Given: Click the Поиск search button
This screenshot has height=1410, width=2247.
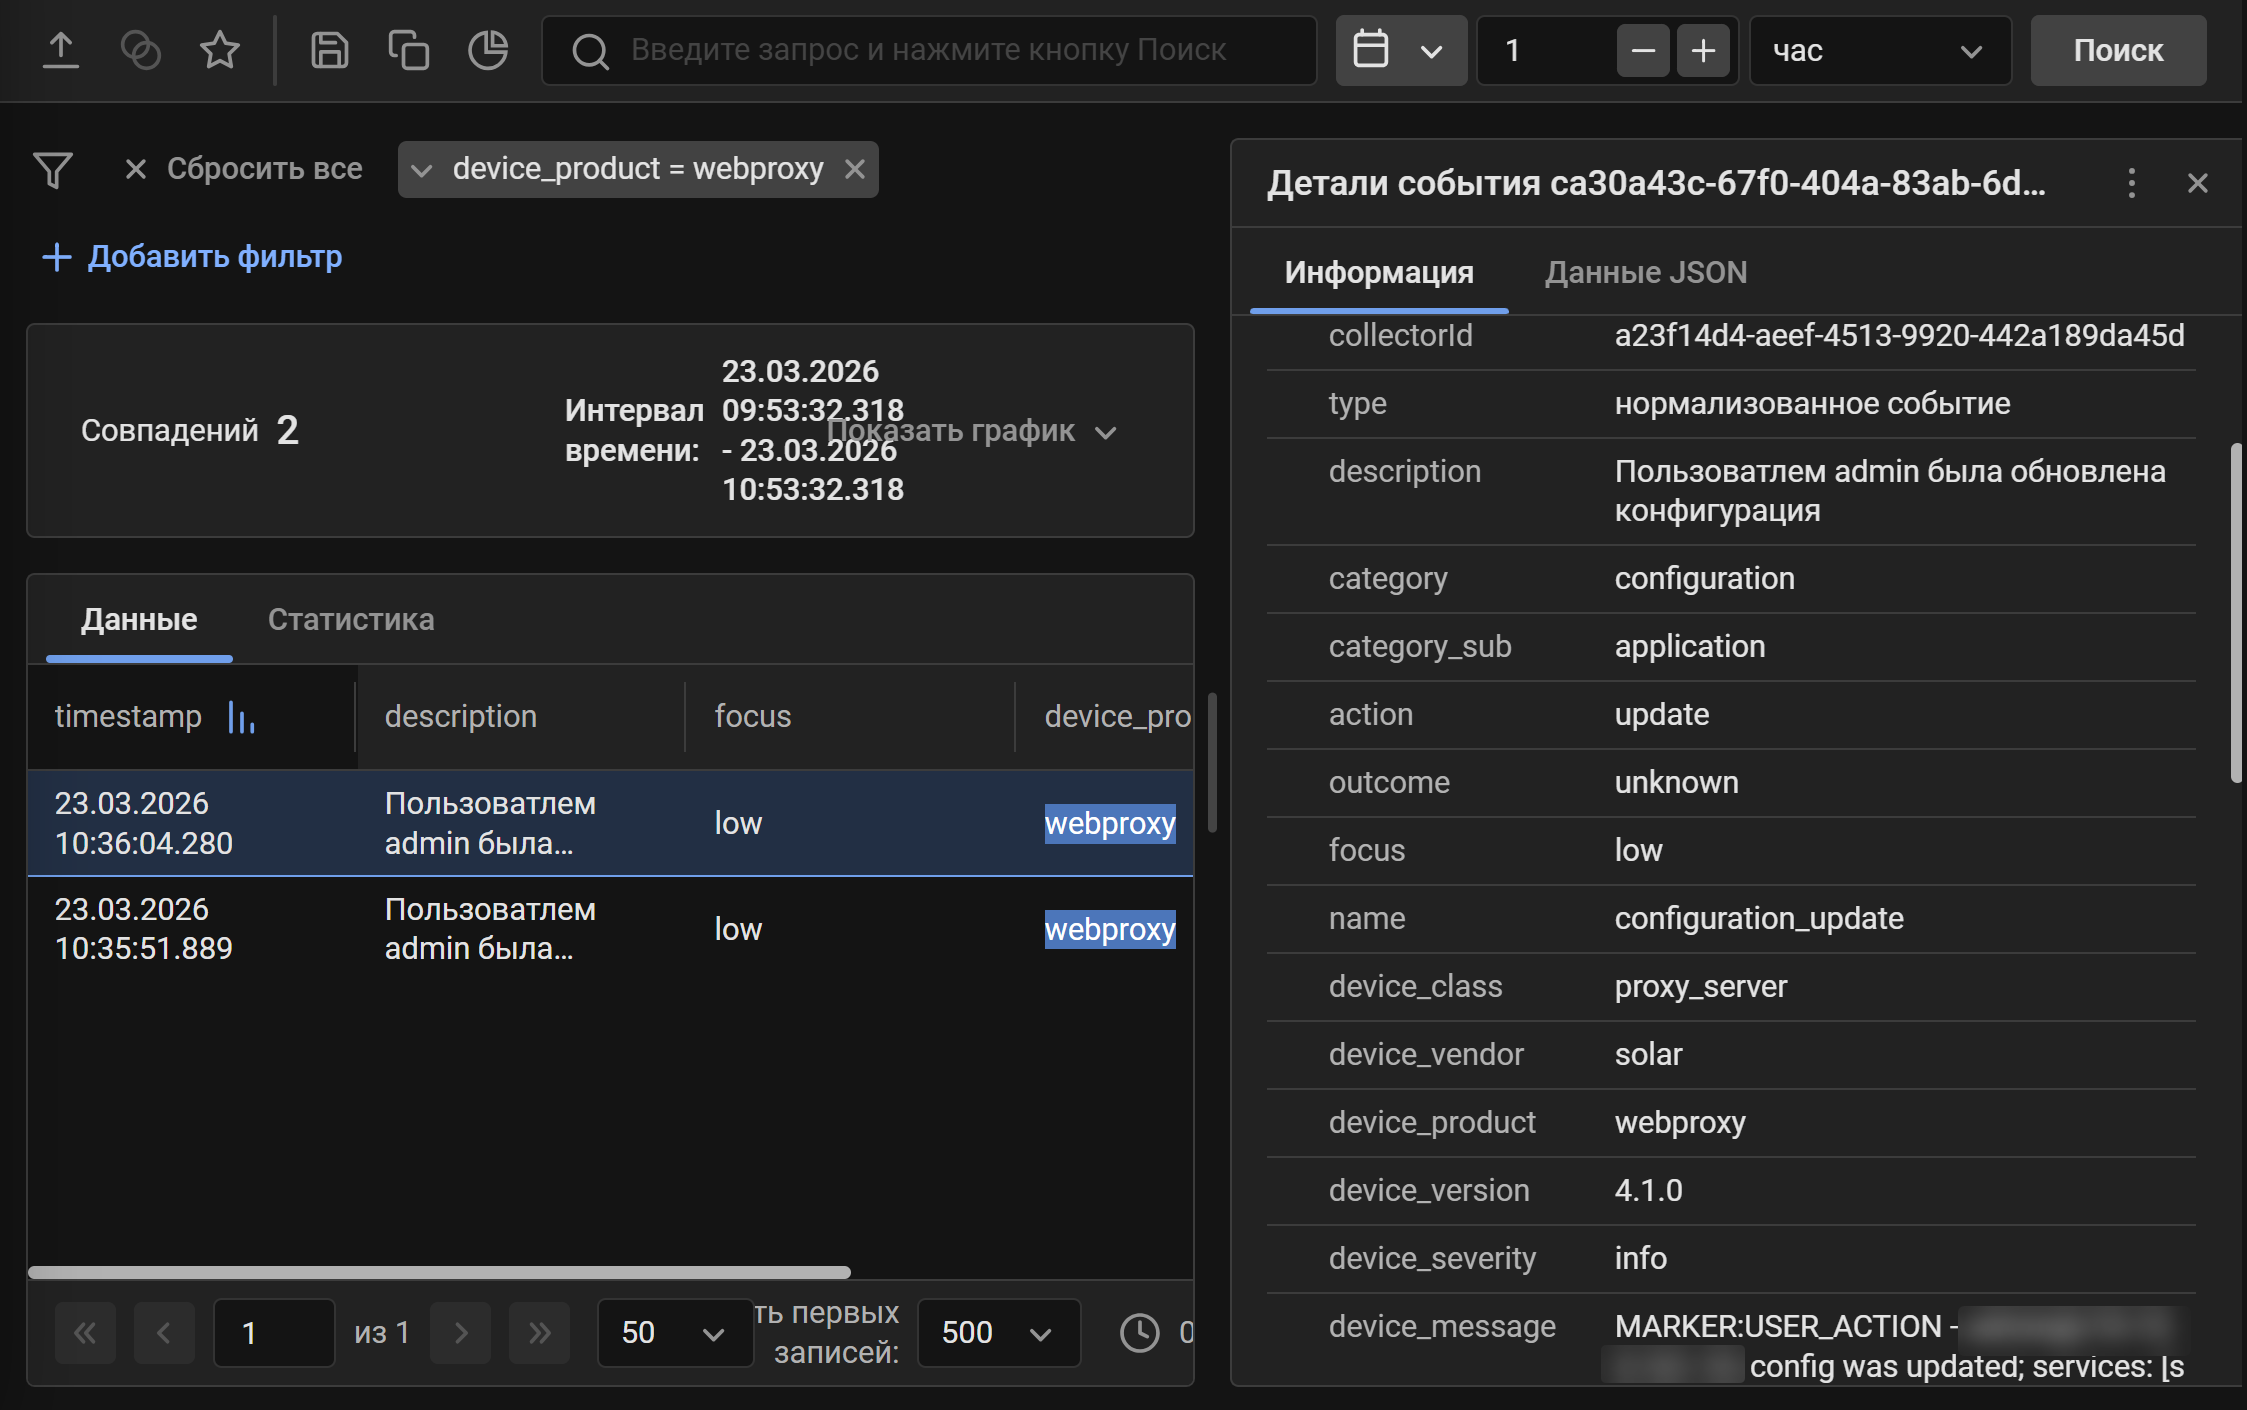Looking at the screenshot, I should (x=2118, y=50).
